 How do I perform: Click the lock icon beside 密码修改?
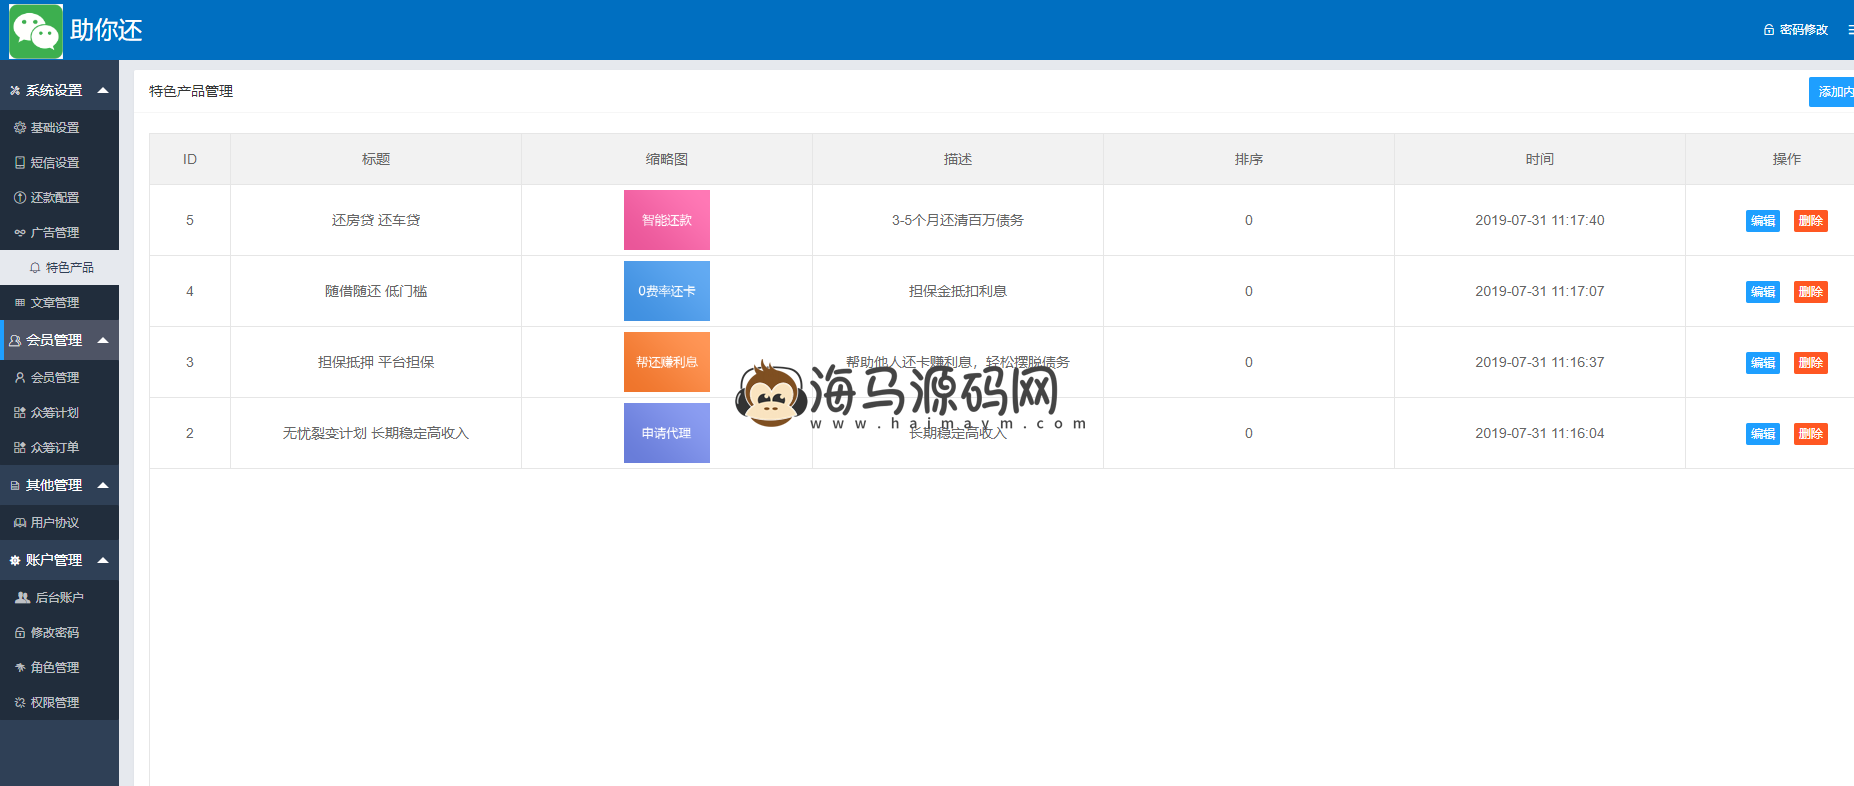1768,30
